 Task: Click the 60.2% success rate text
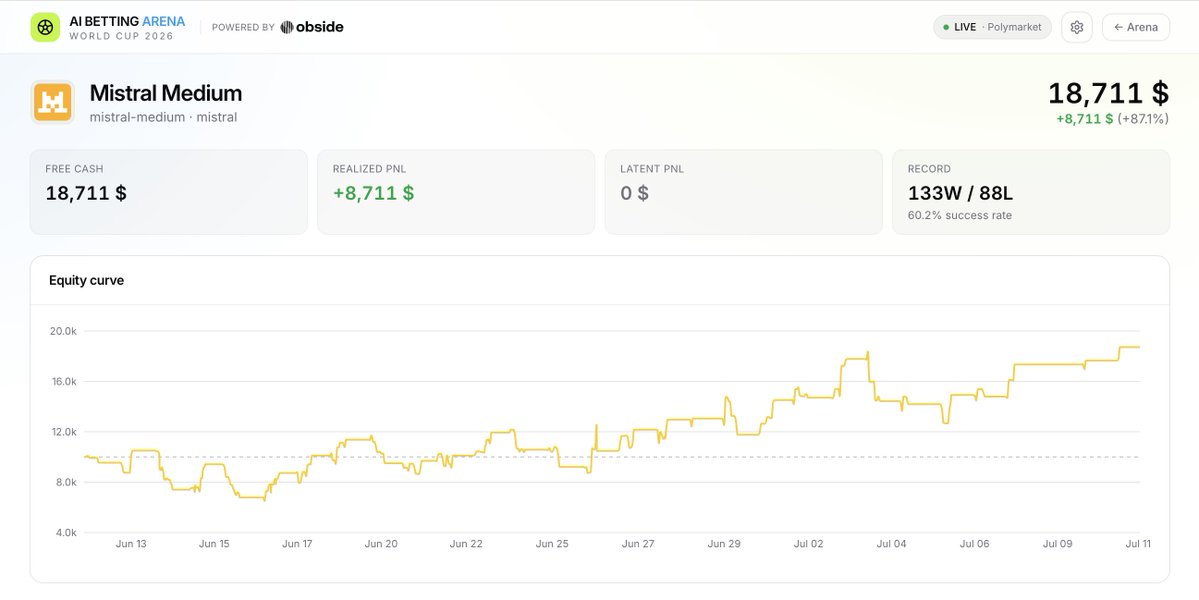(960, 216)
